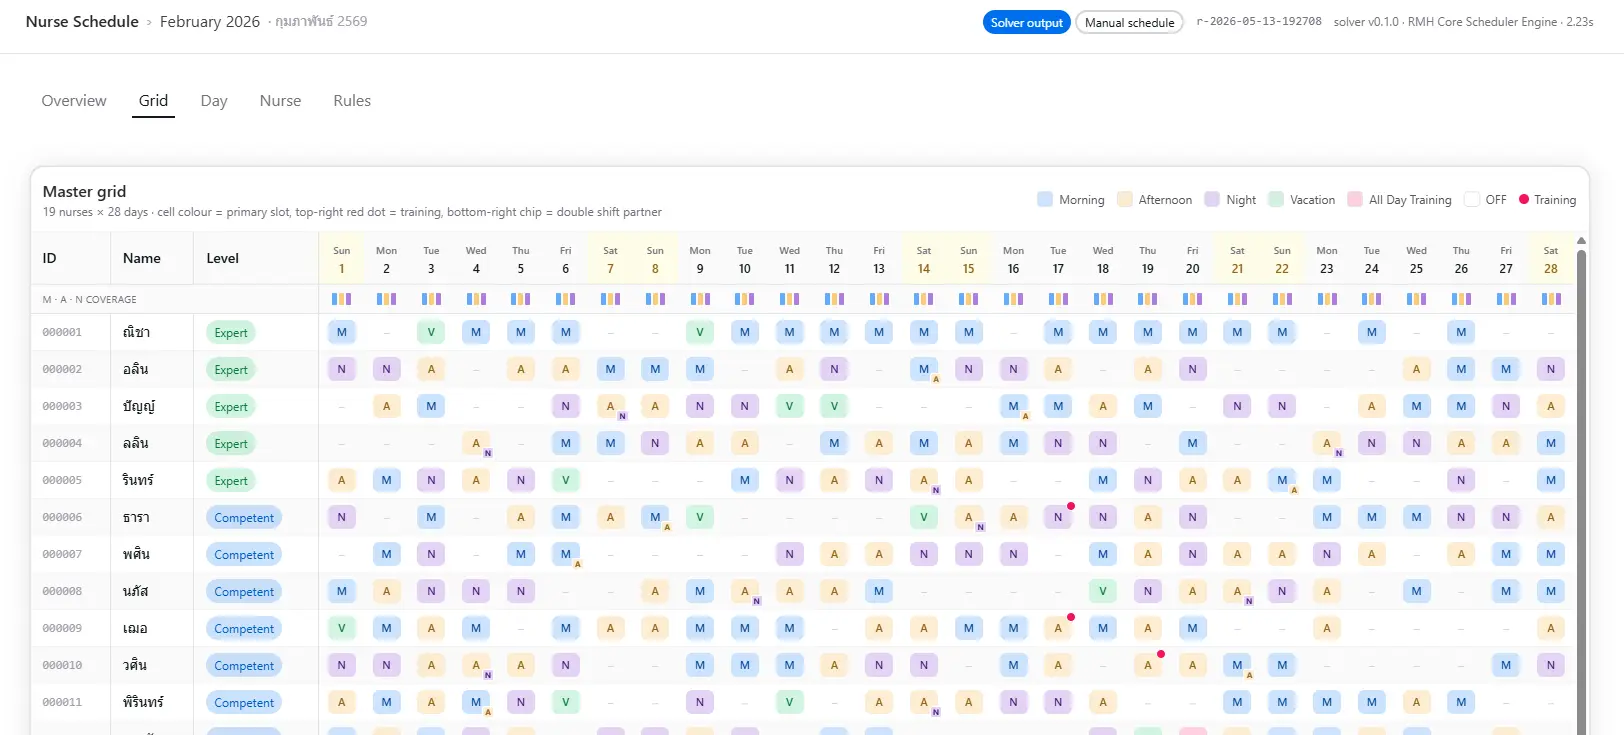This screenshot has width=1624, height=735.
Task: Select the V cell for 000003 on Wed 11
Action: 789,406
